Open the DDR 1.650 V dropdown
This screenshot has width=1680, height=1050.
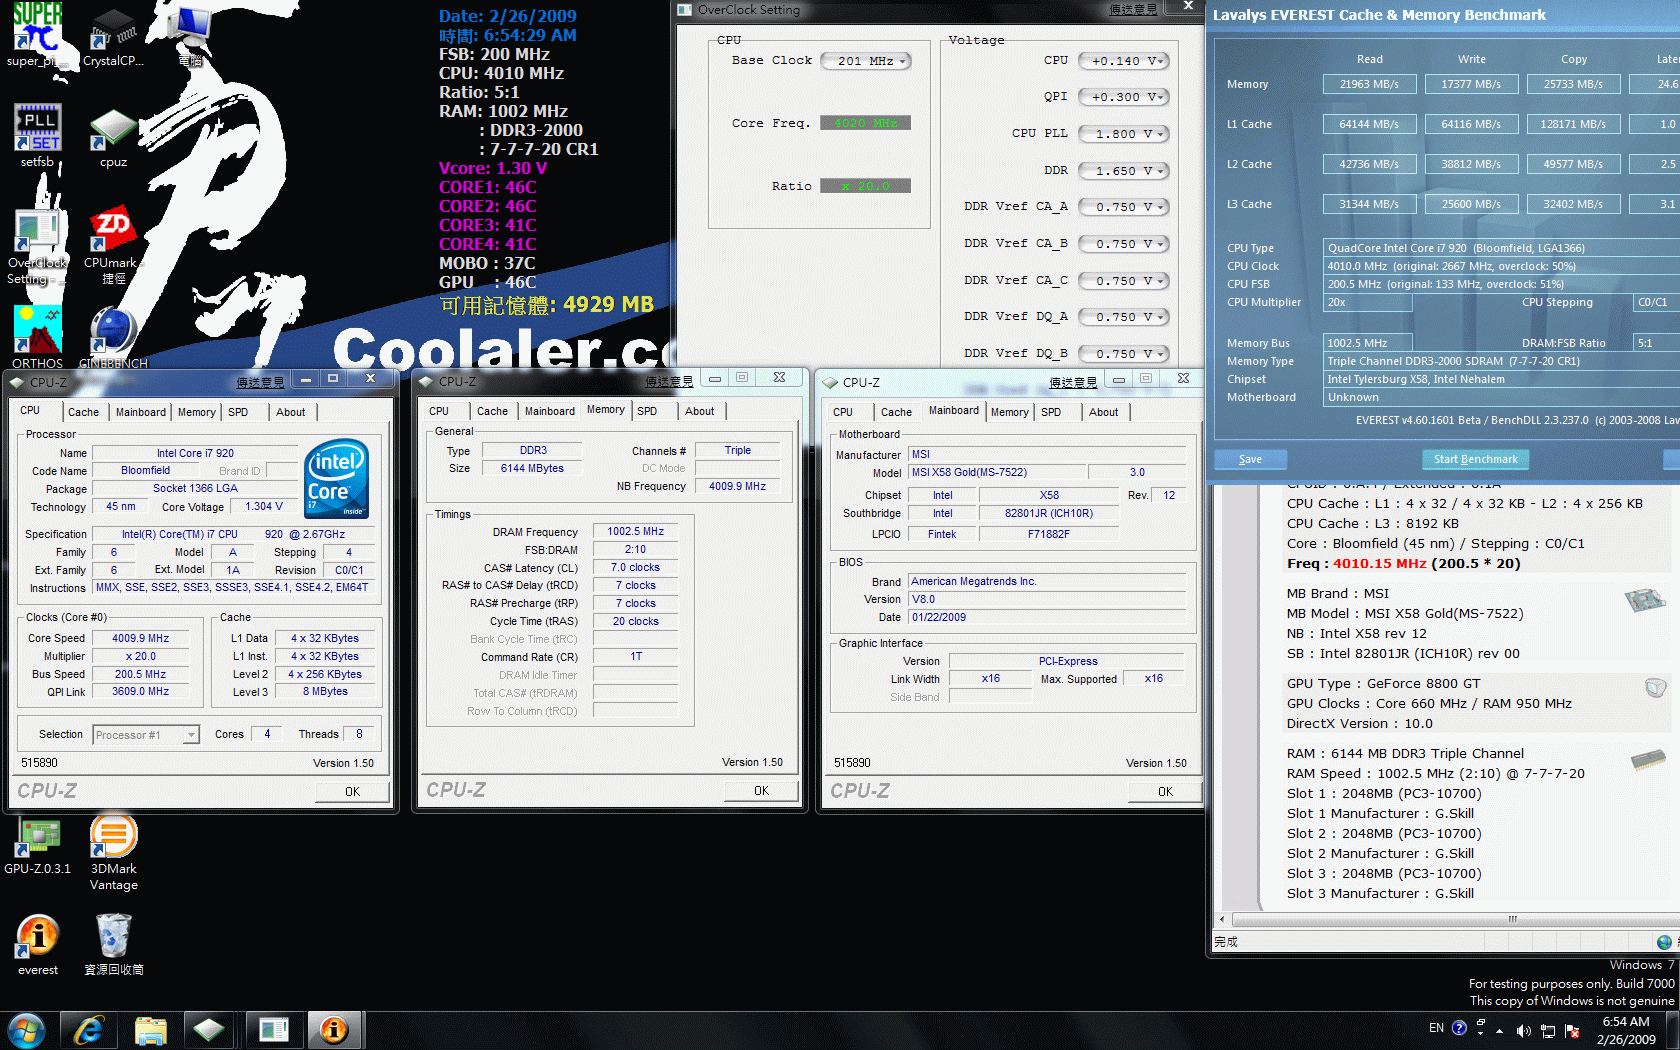(x=1124, y=171)
